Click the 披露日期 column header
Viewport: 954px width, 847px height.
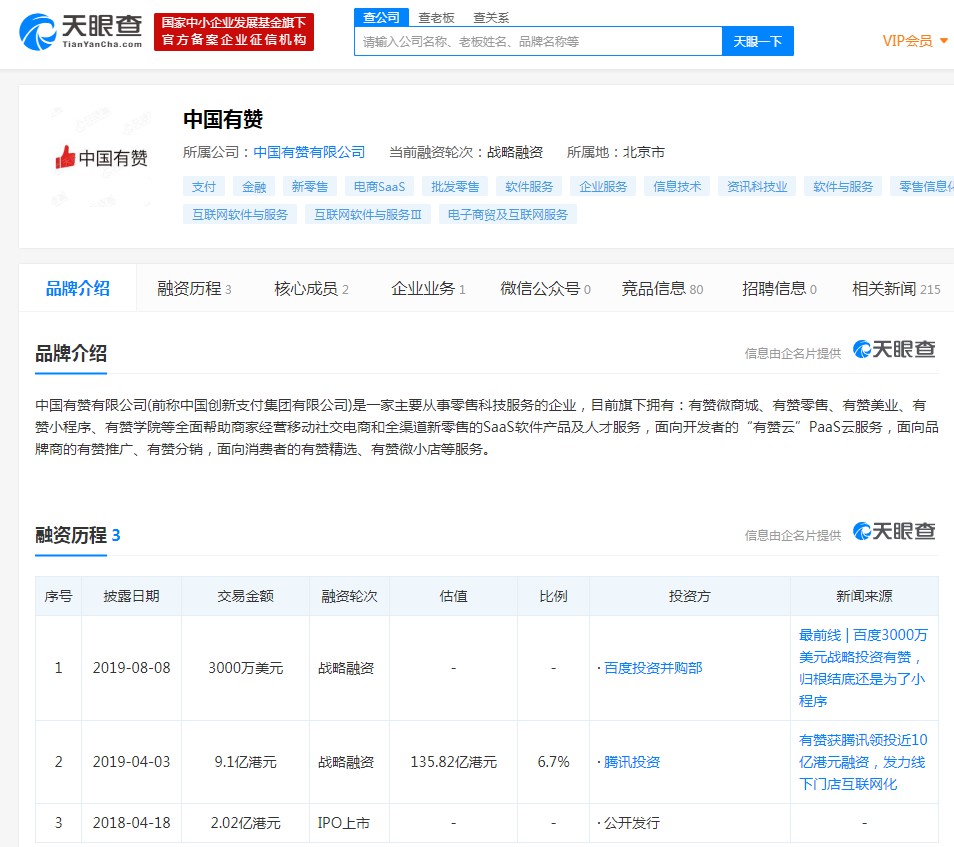131,596
